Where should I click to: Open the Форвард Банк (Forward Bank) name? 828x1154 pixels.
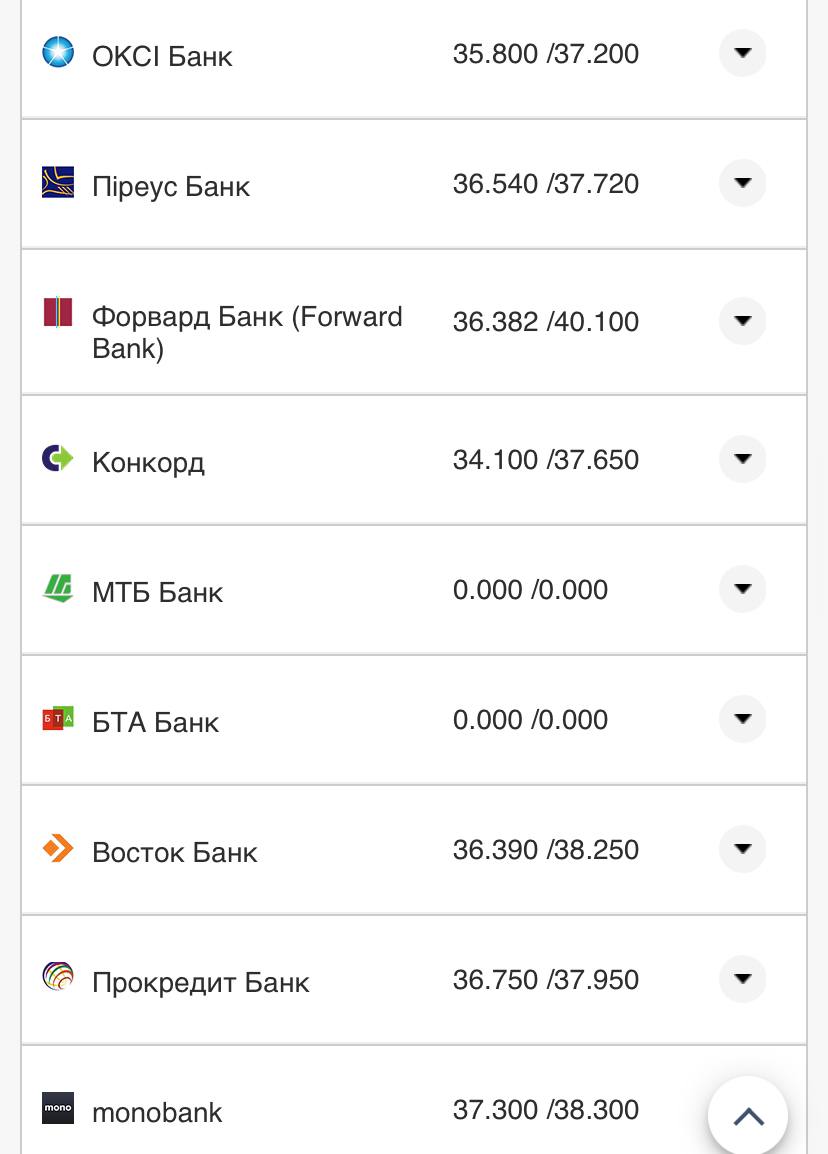pyautogui.click(x=247, y=332)
